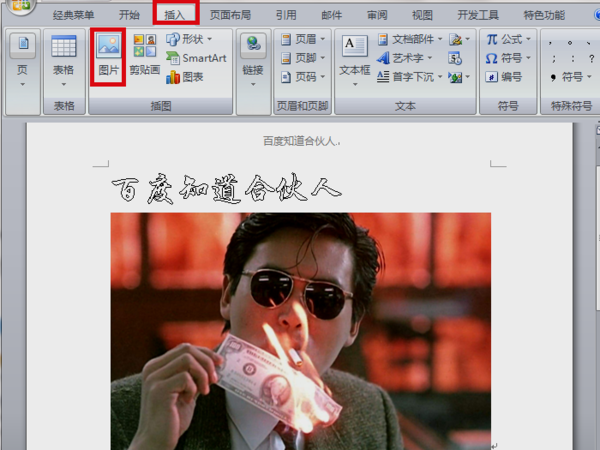
Task: Click the signature line icon
Action: point(459,39)
